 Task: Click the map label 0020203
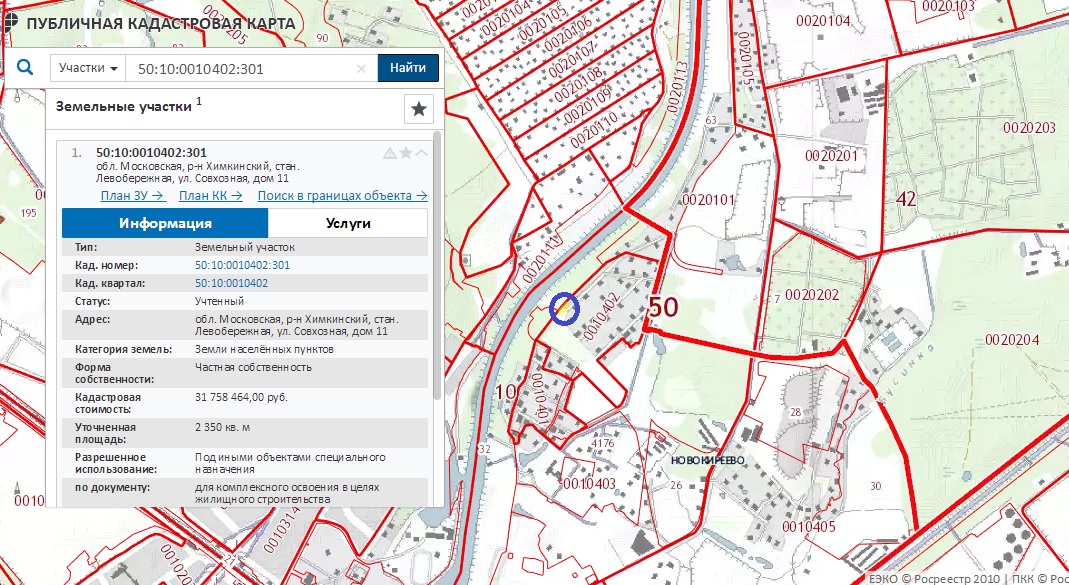[1029, 127]
